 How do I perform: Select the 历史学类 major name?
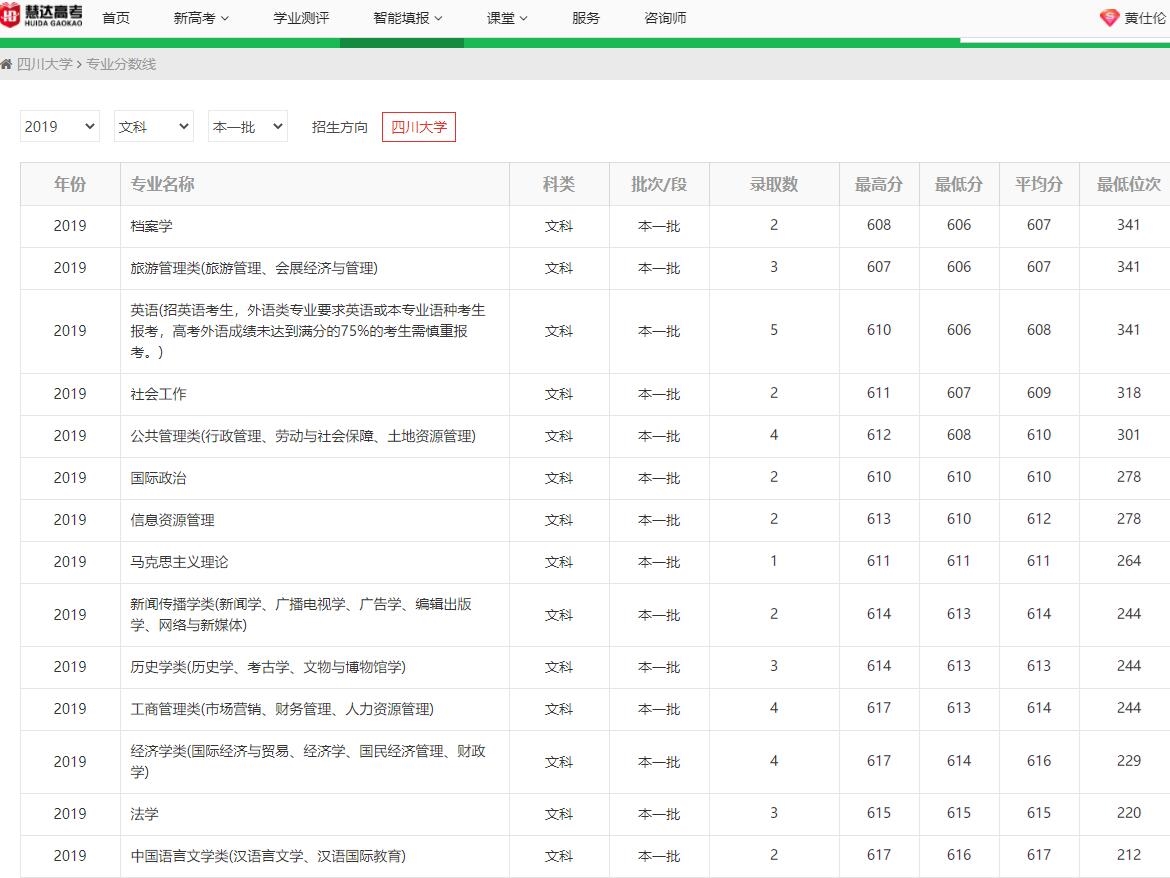click(x=268, y=667)
